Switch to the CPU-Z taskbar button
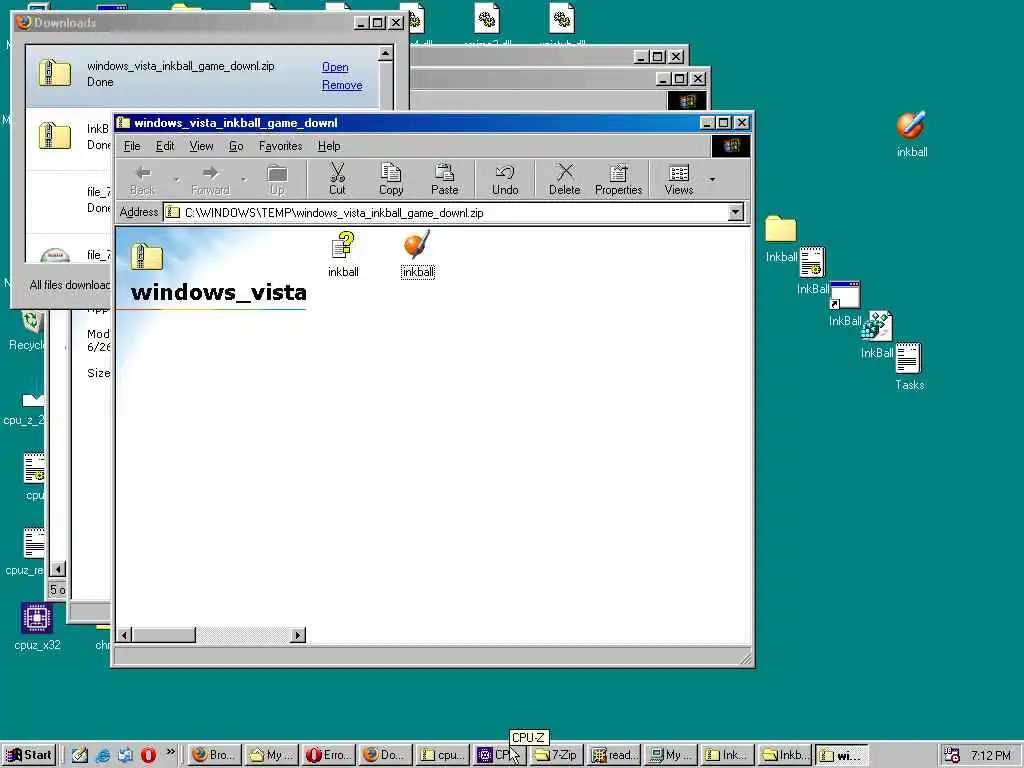The height and width of the screenshot is (768, 1024). coord(500,755)
